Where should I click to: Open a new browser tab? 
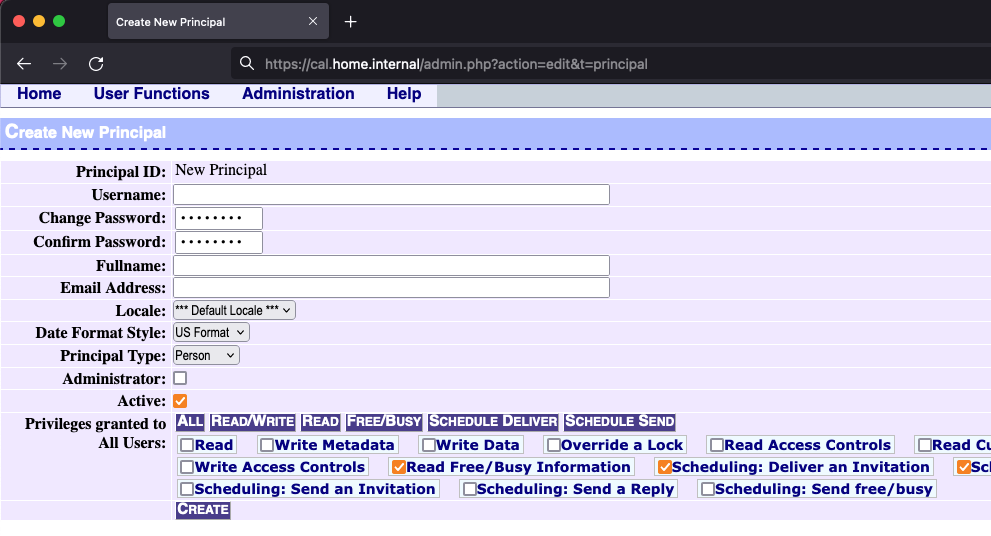(350, 22)
